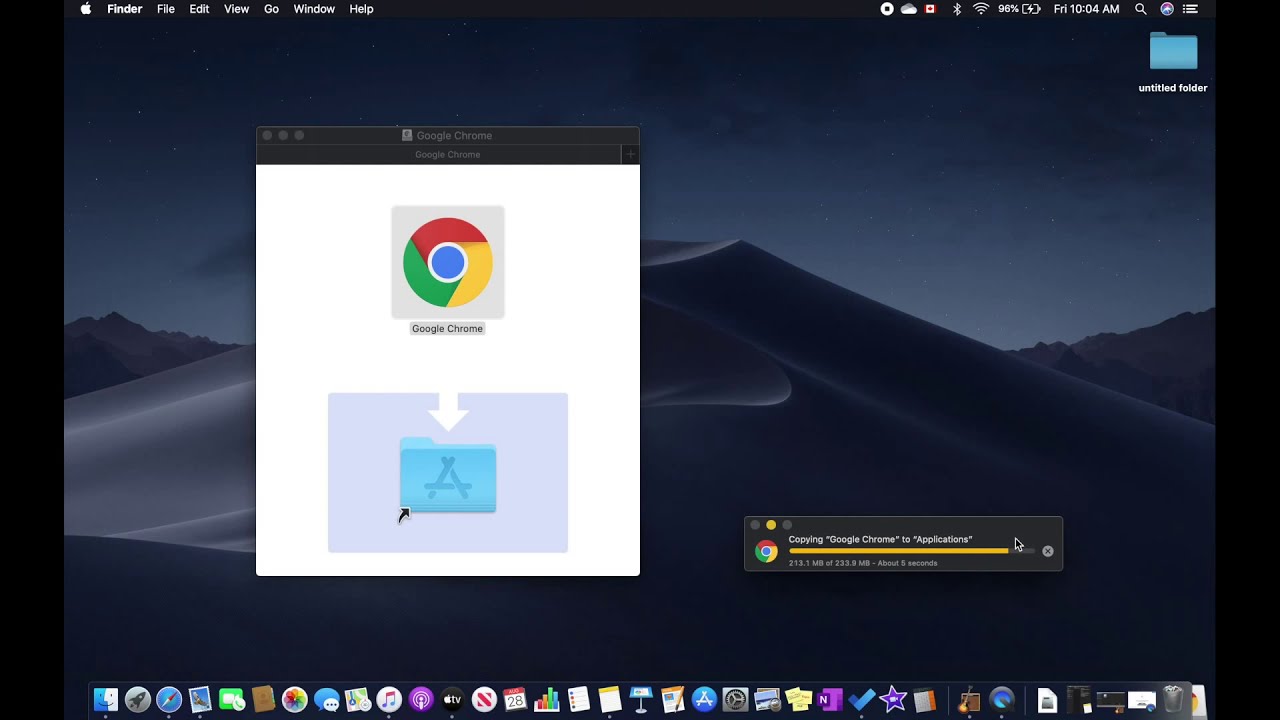Open the View menu

[237, 9]
